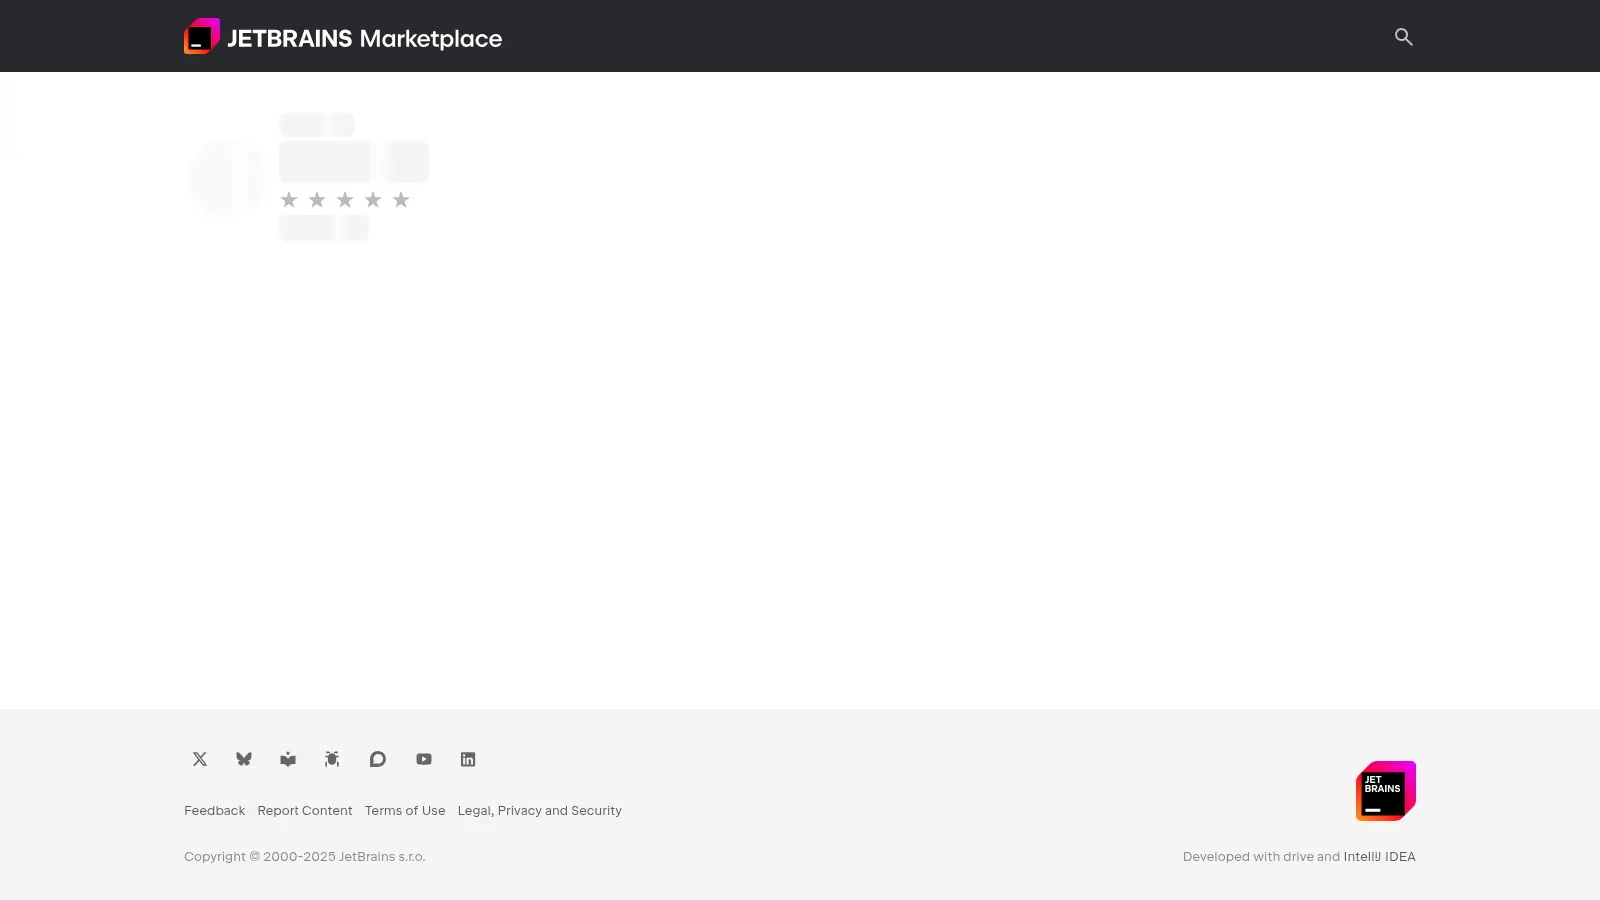Screen dimensions: 1600x900
Task: Open the JetBrains Marketplace home logo
Action: tap(343, 37)
